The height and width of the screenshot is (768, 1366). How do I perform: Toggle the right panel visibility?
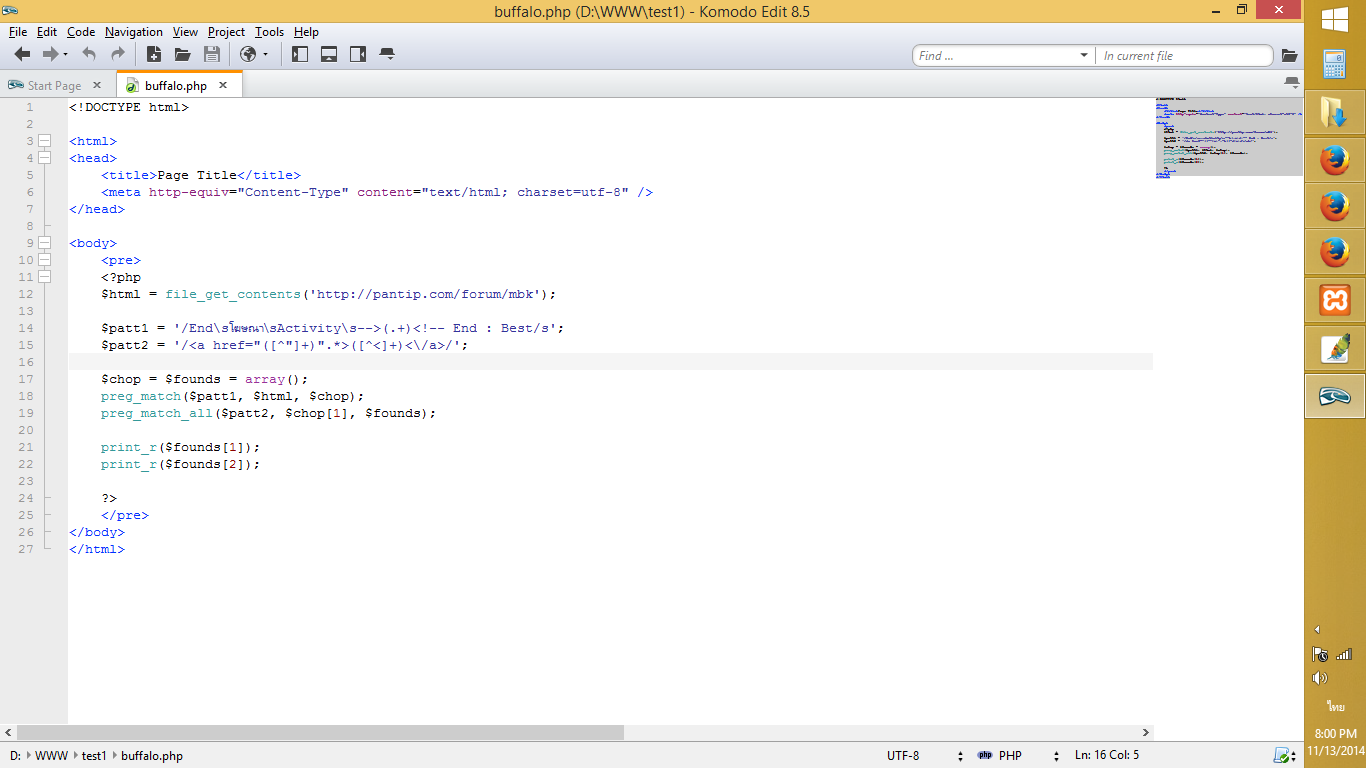click(358, 55)
